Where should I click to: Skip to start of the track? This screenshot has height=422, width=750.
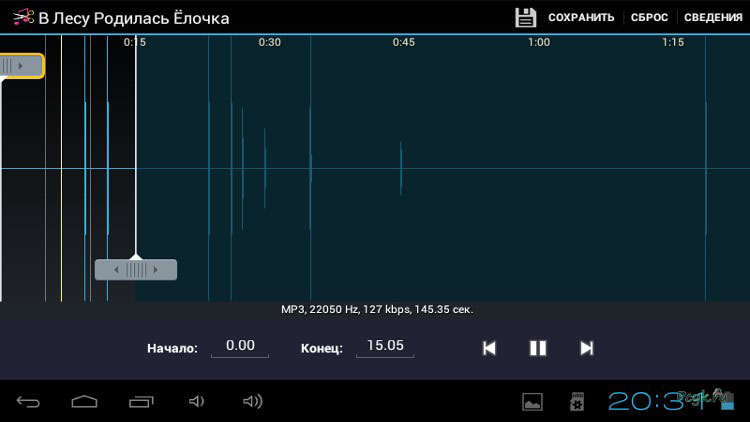click(x=489, y=348)
